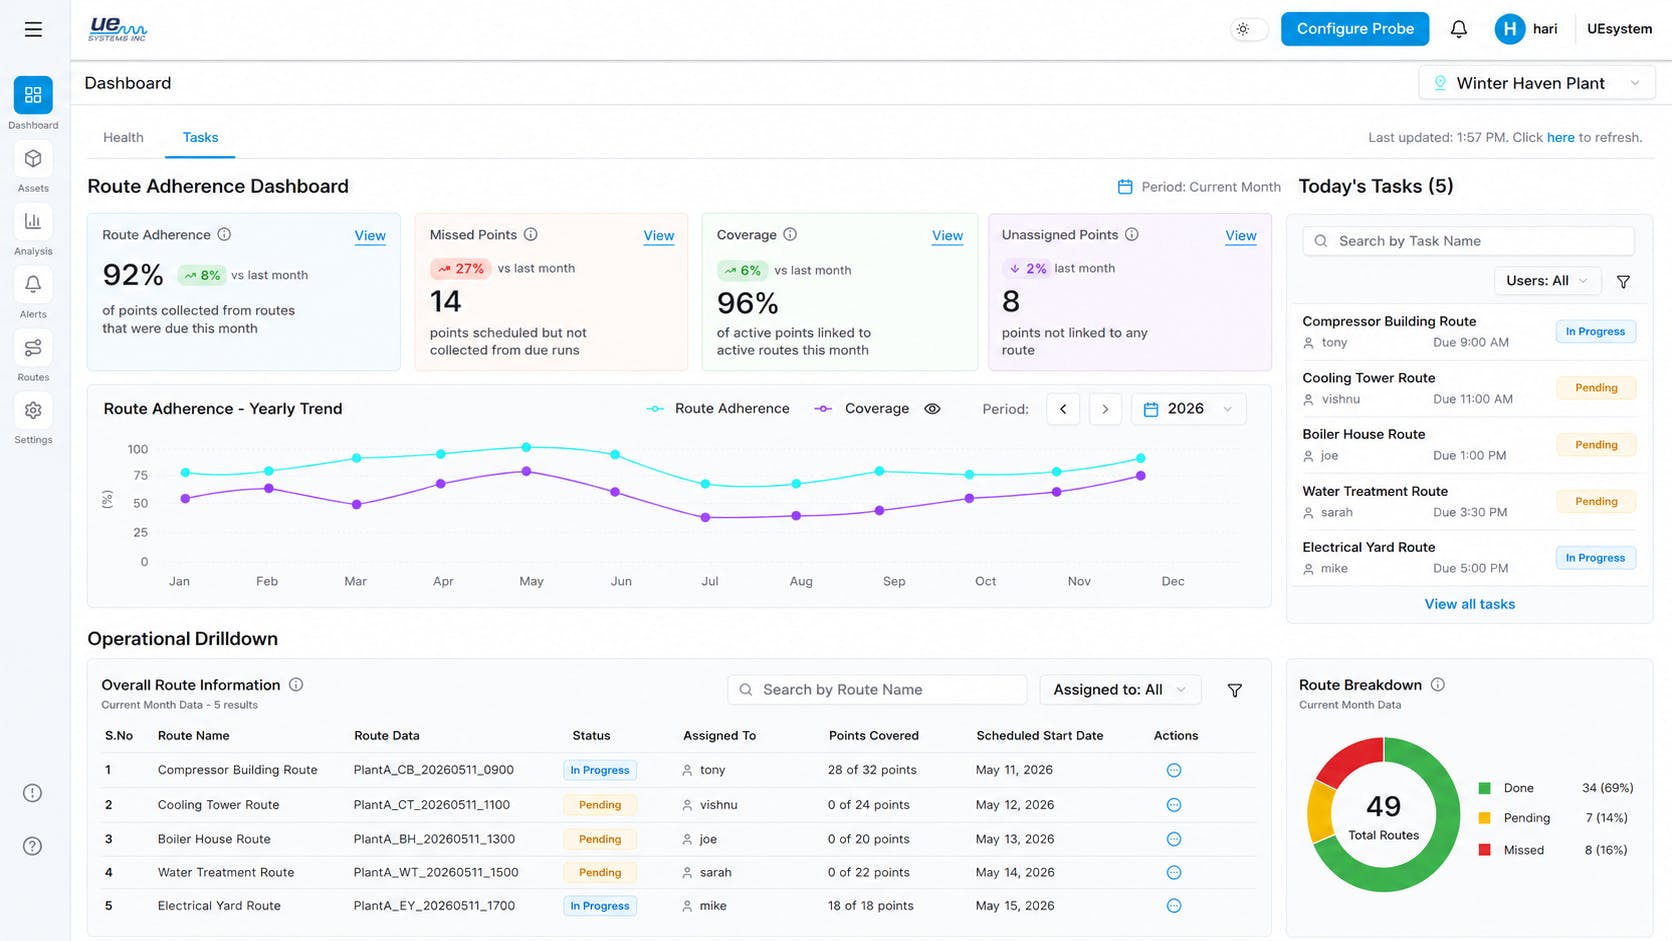This screenshot has width=1672, height=941.
Task: Click PlantA_CB_20260511_0900 route data cell
Action: pos(433,770)
